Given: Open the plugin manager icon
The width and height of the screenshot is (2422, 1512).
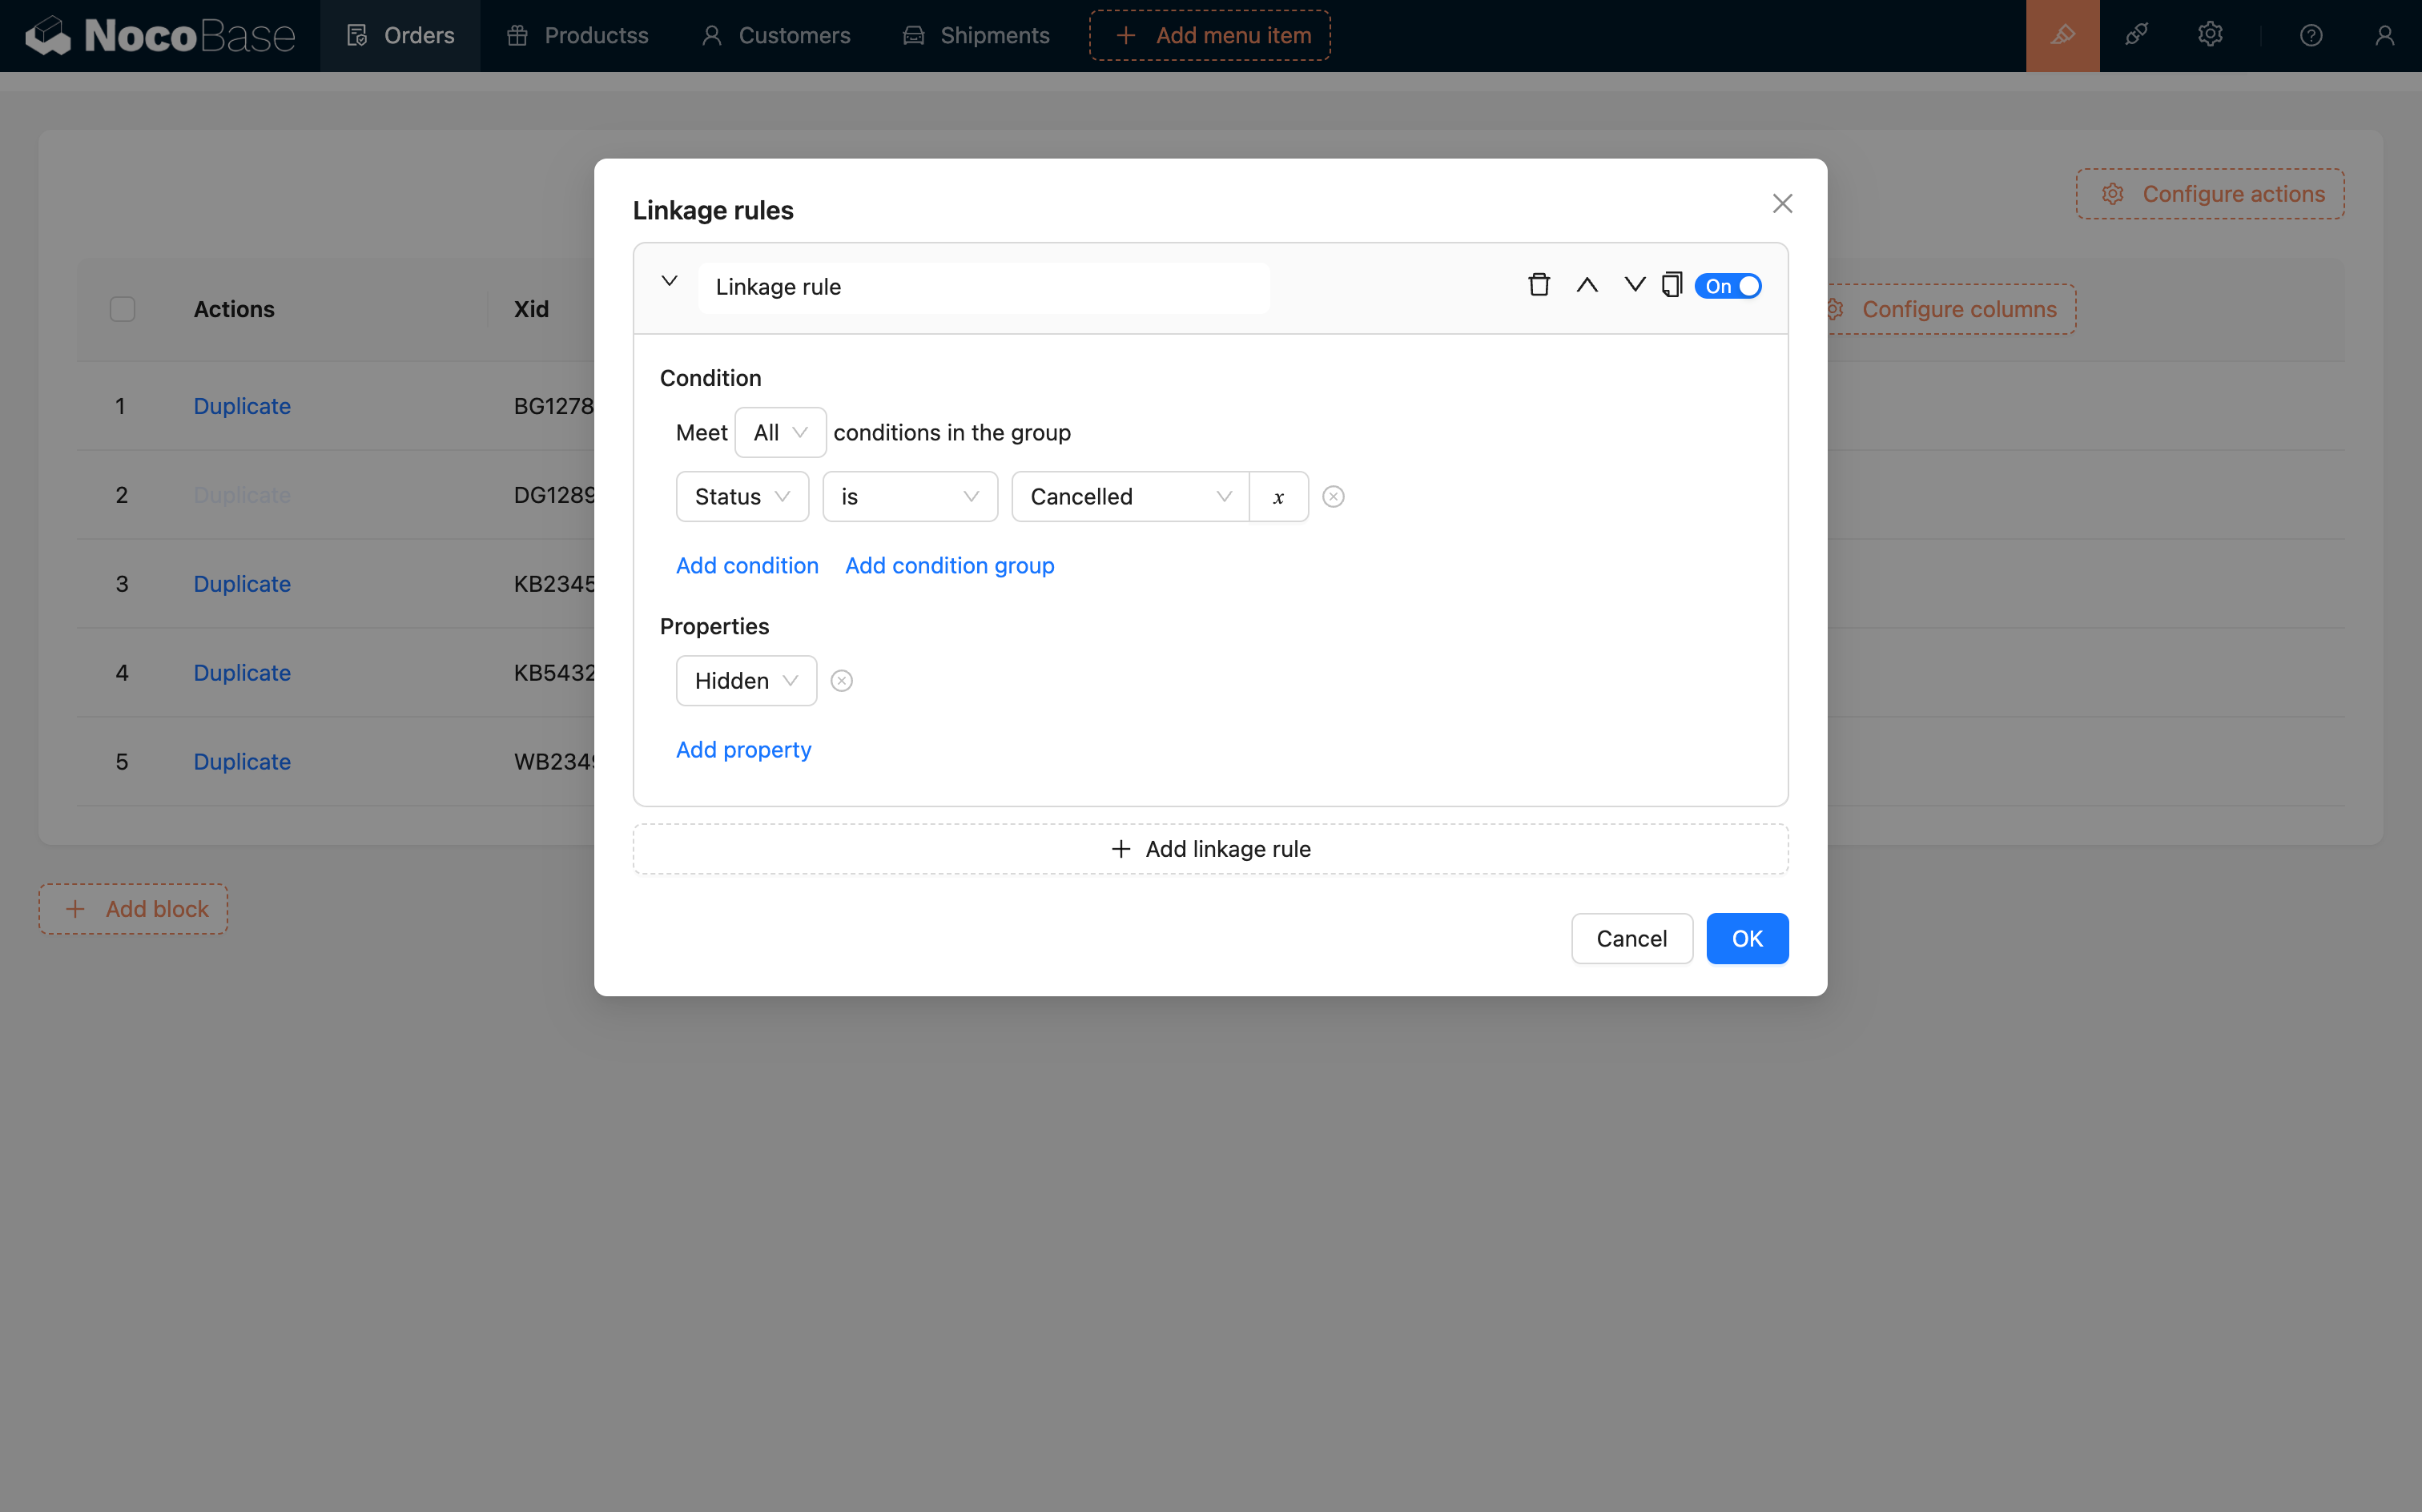Looking at the screenshot, I should point(2136,36).
